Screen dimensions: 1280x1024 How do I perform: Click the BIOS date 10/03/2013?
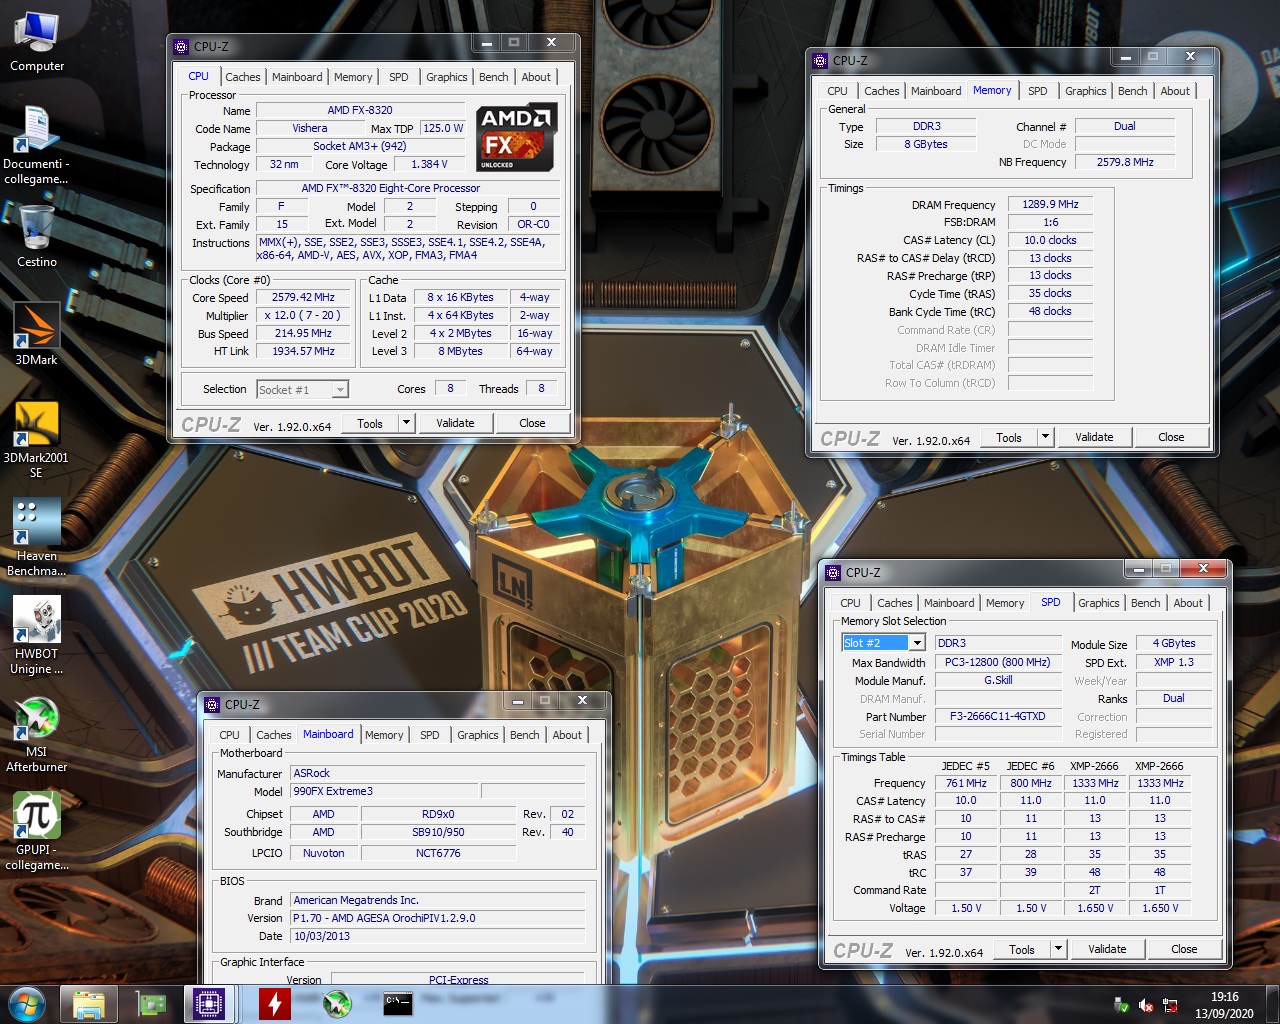click(437, 936)
